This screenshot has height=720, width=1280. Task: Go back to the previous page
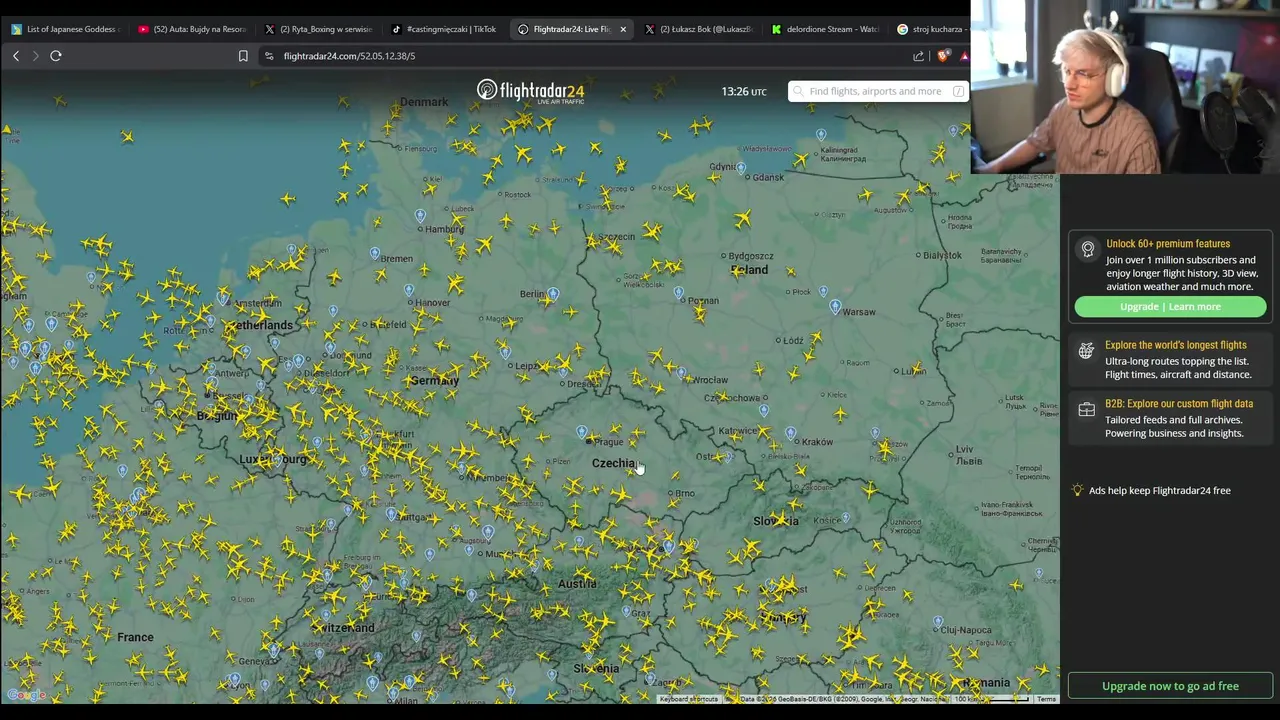(16, 56)
